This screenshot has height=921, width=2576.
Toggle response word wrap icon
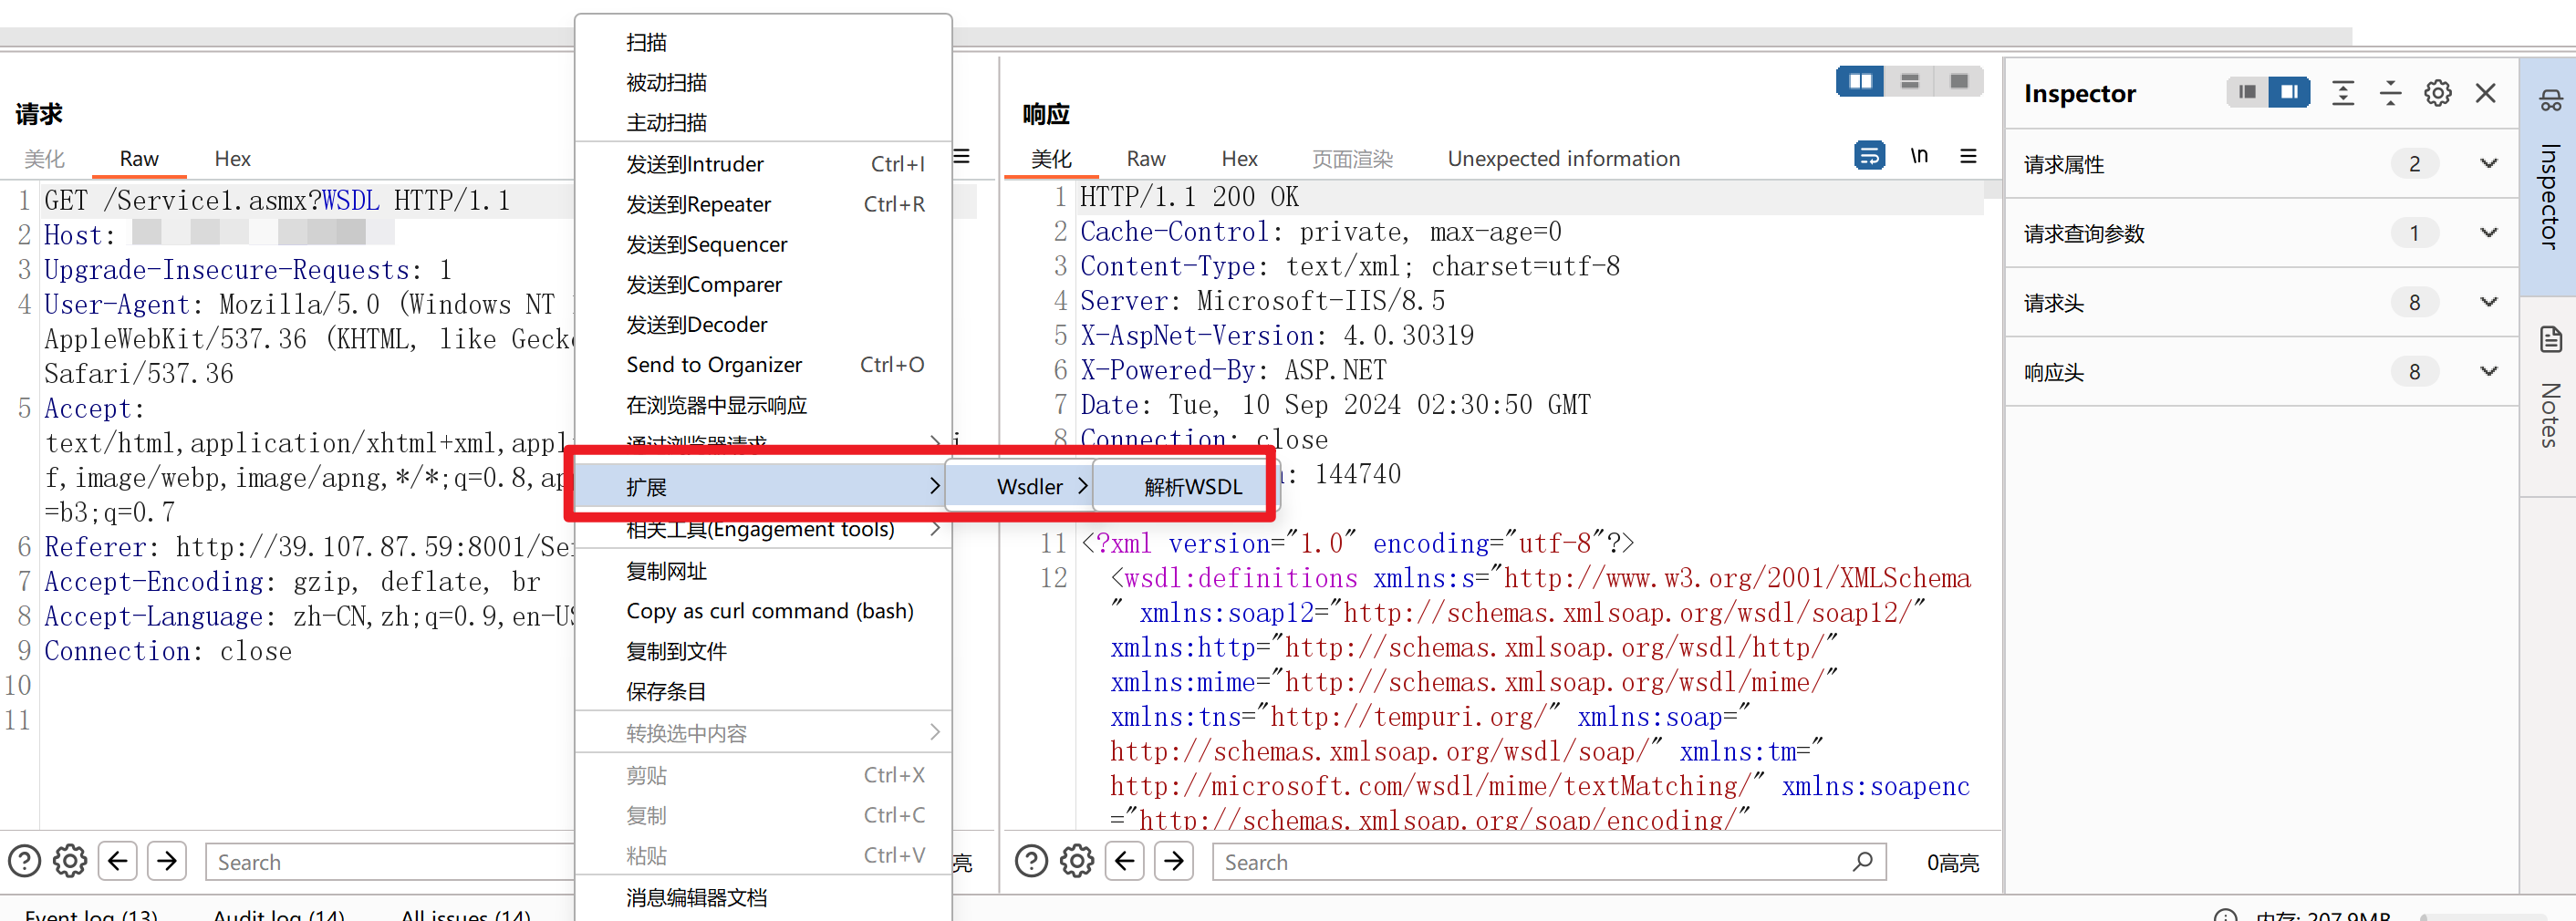pyautogui.click(x=1869, y=156)
